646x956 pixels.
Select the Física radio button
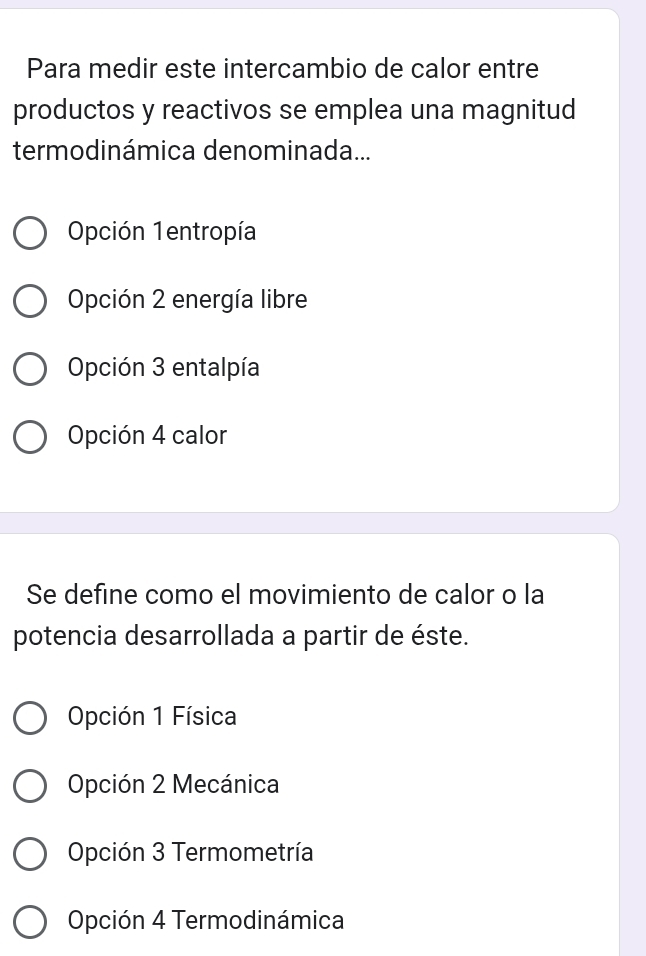[30, 717]
